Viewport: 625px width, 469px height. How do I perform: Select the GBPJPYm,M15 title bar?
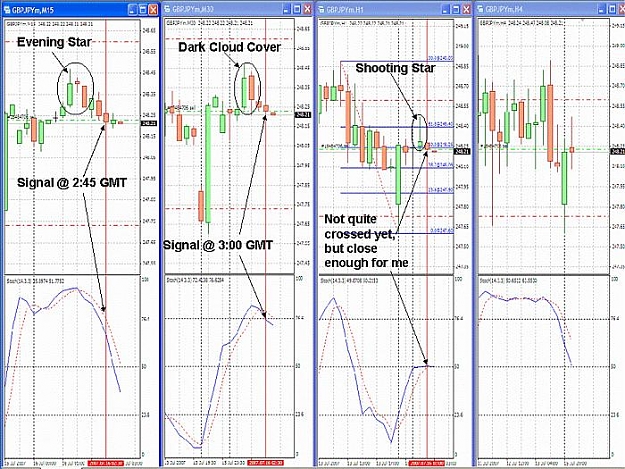80,10
